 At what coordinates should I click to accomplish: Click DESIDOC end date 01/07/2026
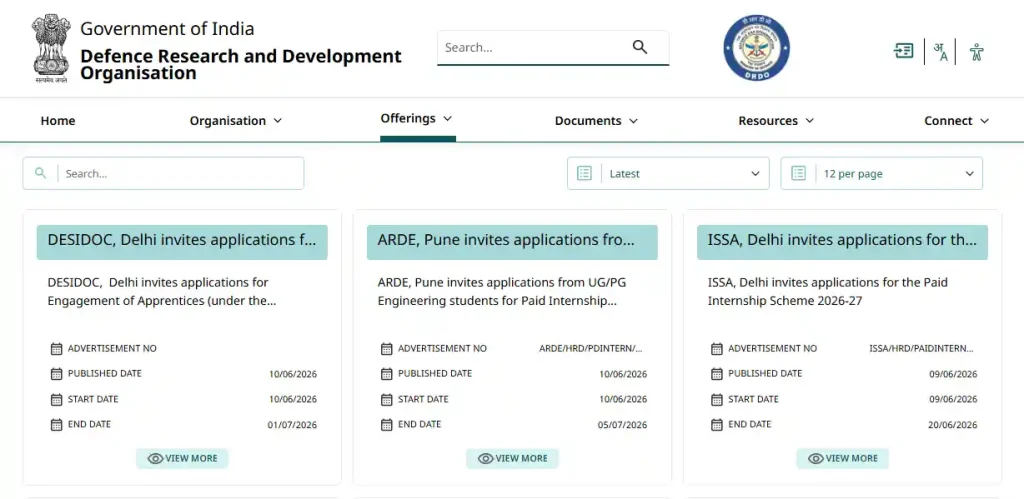click(x=292, y=425)
